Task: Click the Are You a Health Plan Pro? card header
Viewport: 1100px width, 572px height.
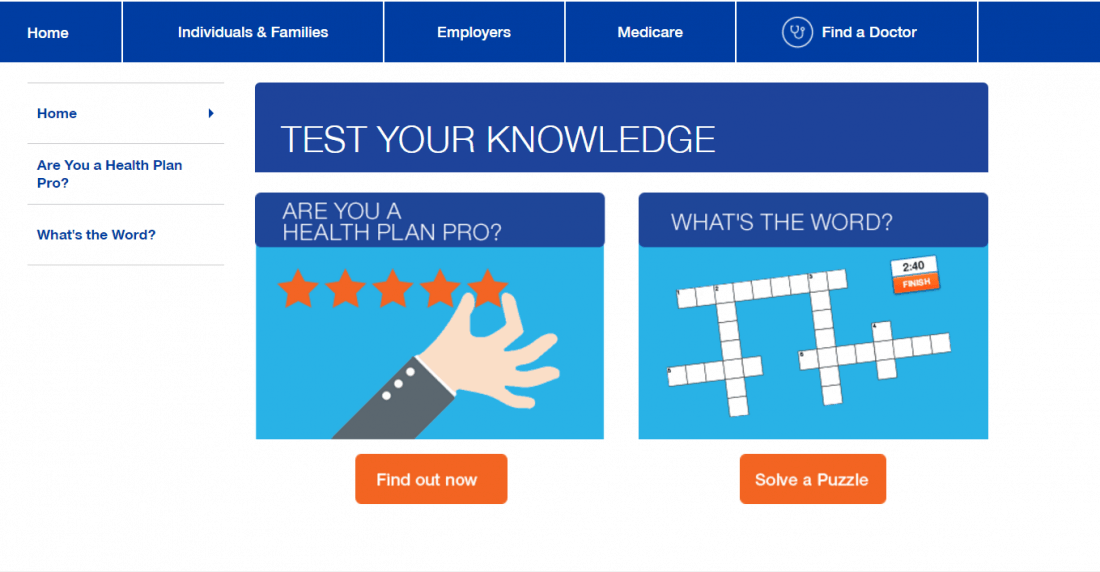Action: point(429,220)
